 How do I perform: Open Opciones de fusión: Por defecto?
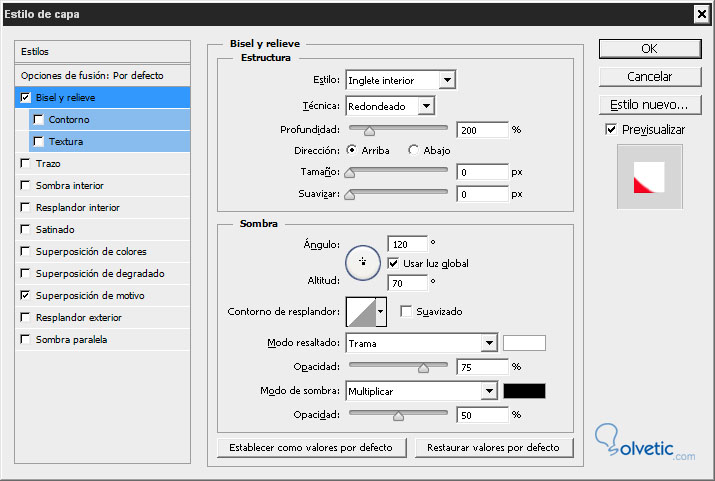tap(103, 75)
